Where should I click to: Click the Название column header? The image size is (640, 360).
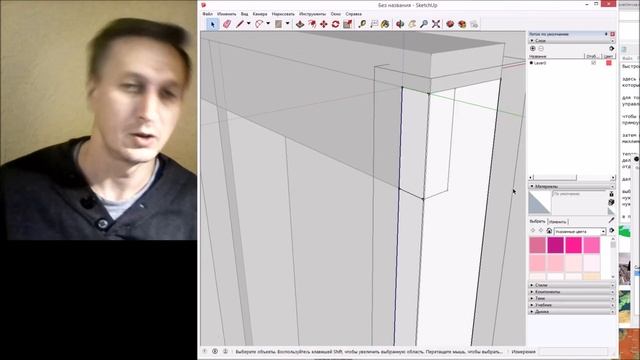(556, 56)
